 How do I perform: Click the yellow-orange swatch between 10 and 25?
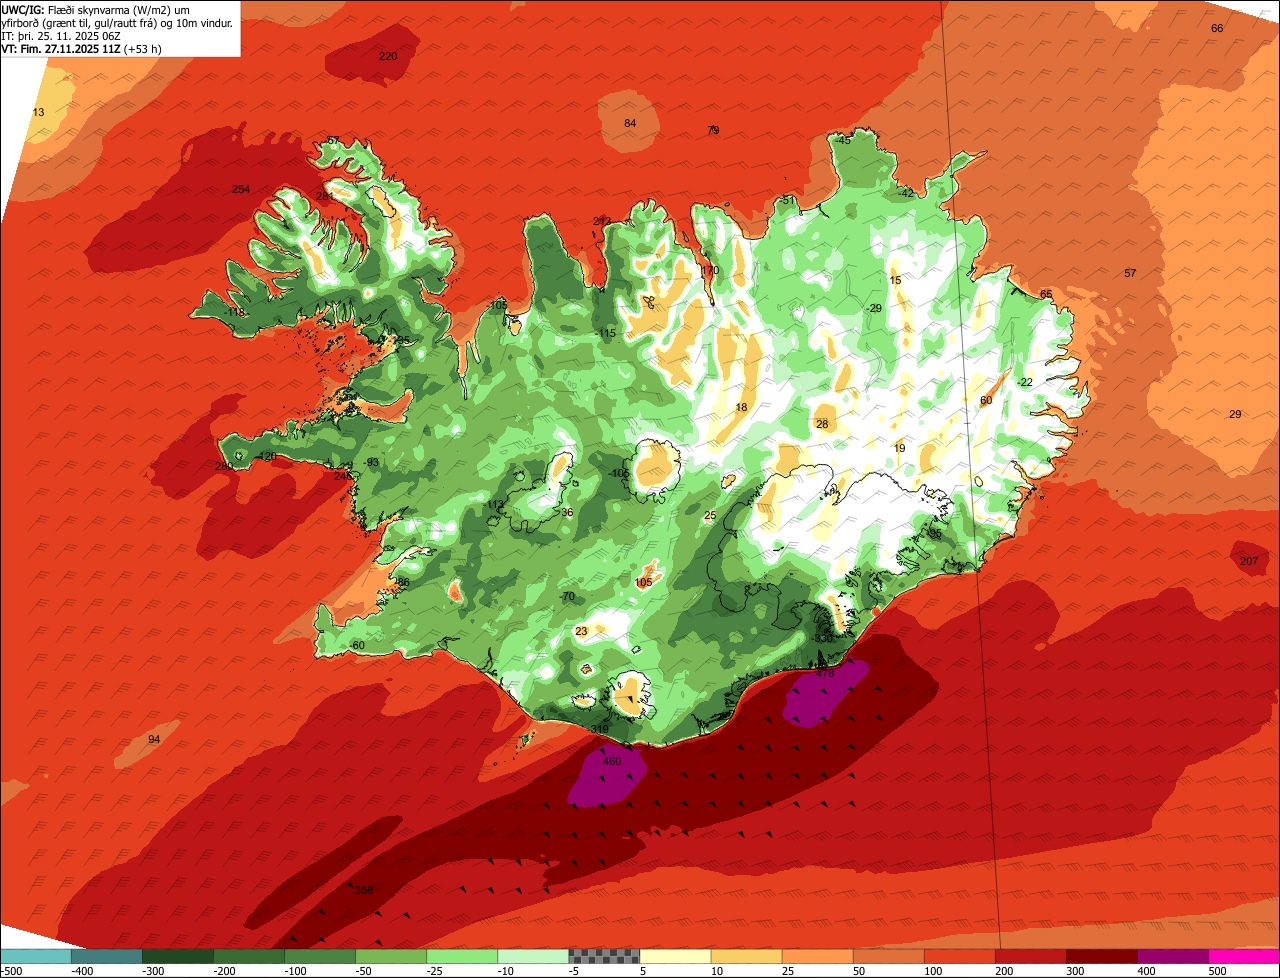746,956
